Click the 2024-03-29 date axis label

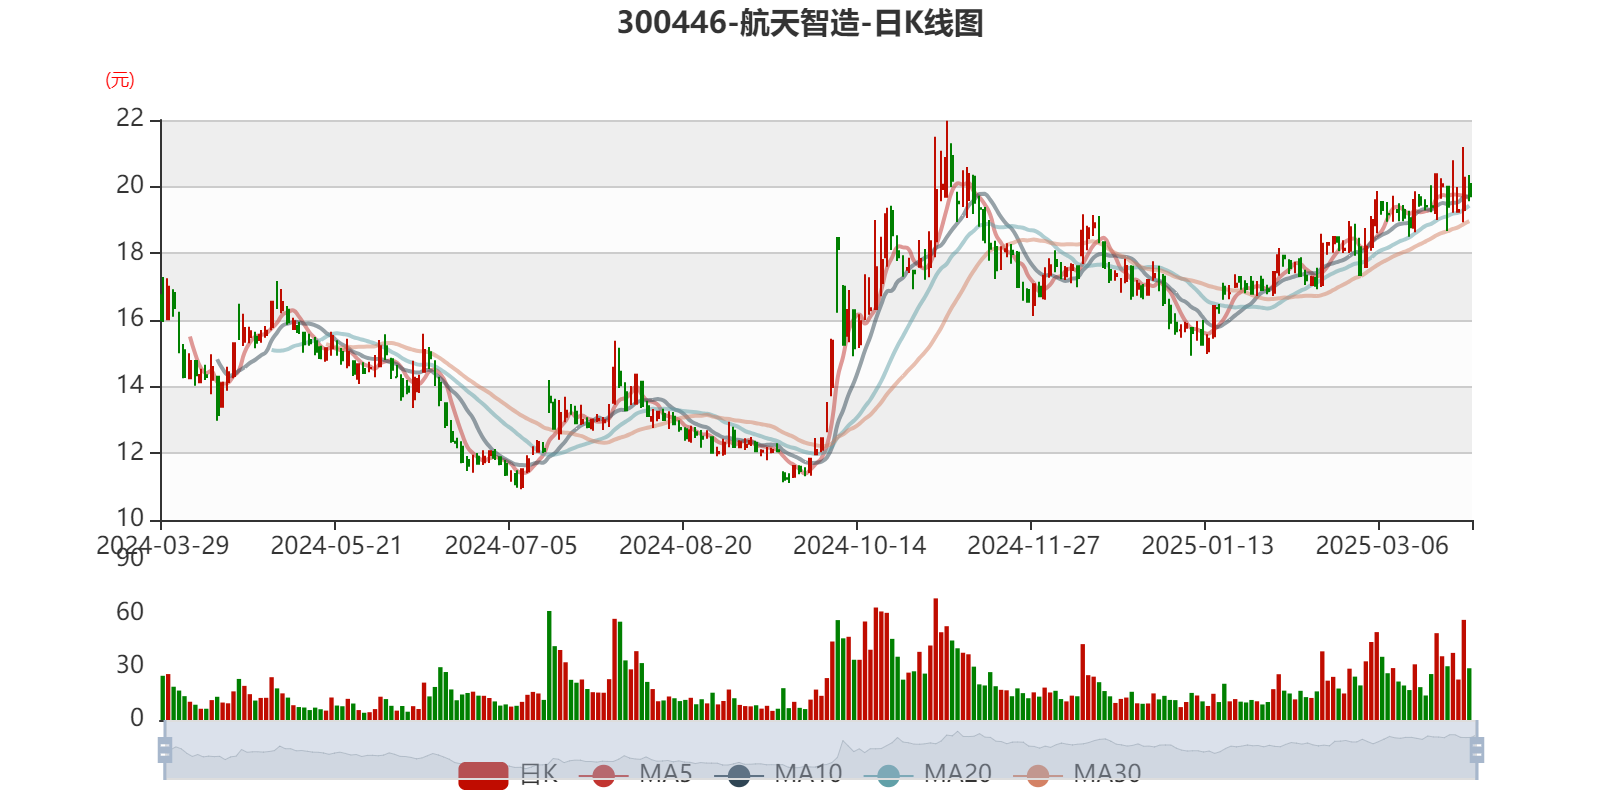(x=162, y=546)
